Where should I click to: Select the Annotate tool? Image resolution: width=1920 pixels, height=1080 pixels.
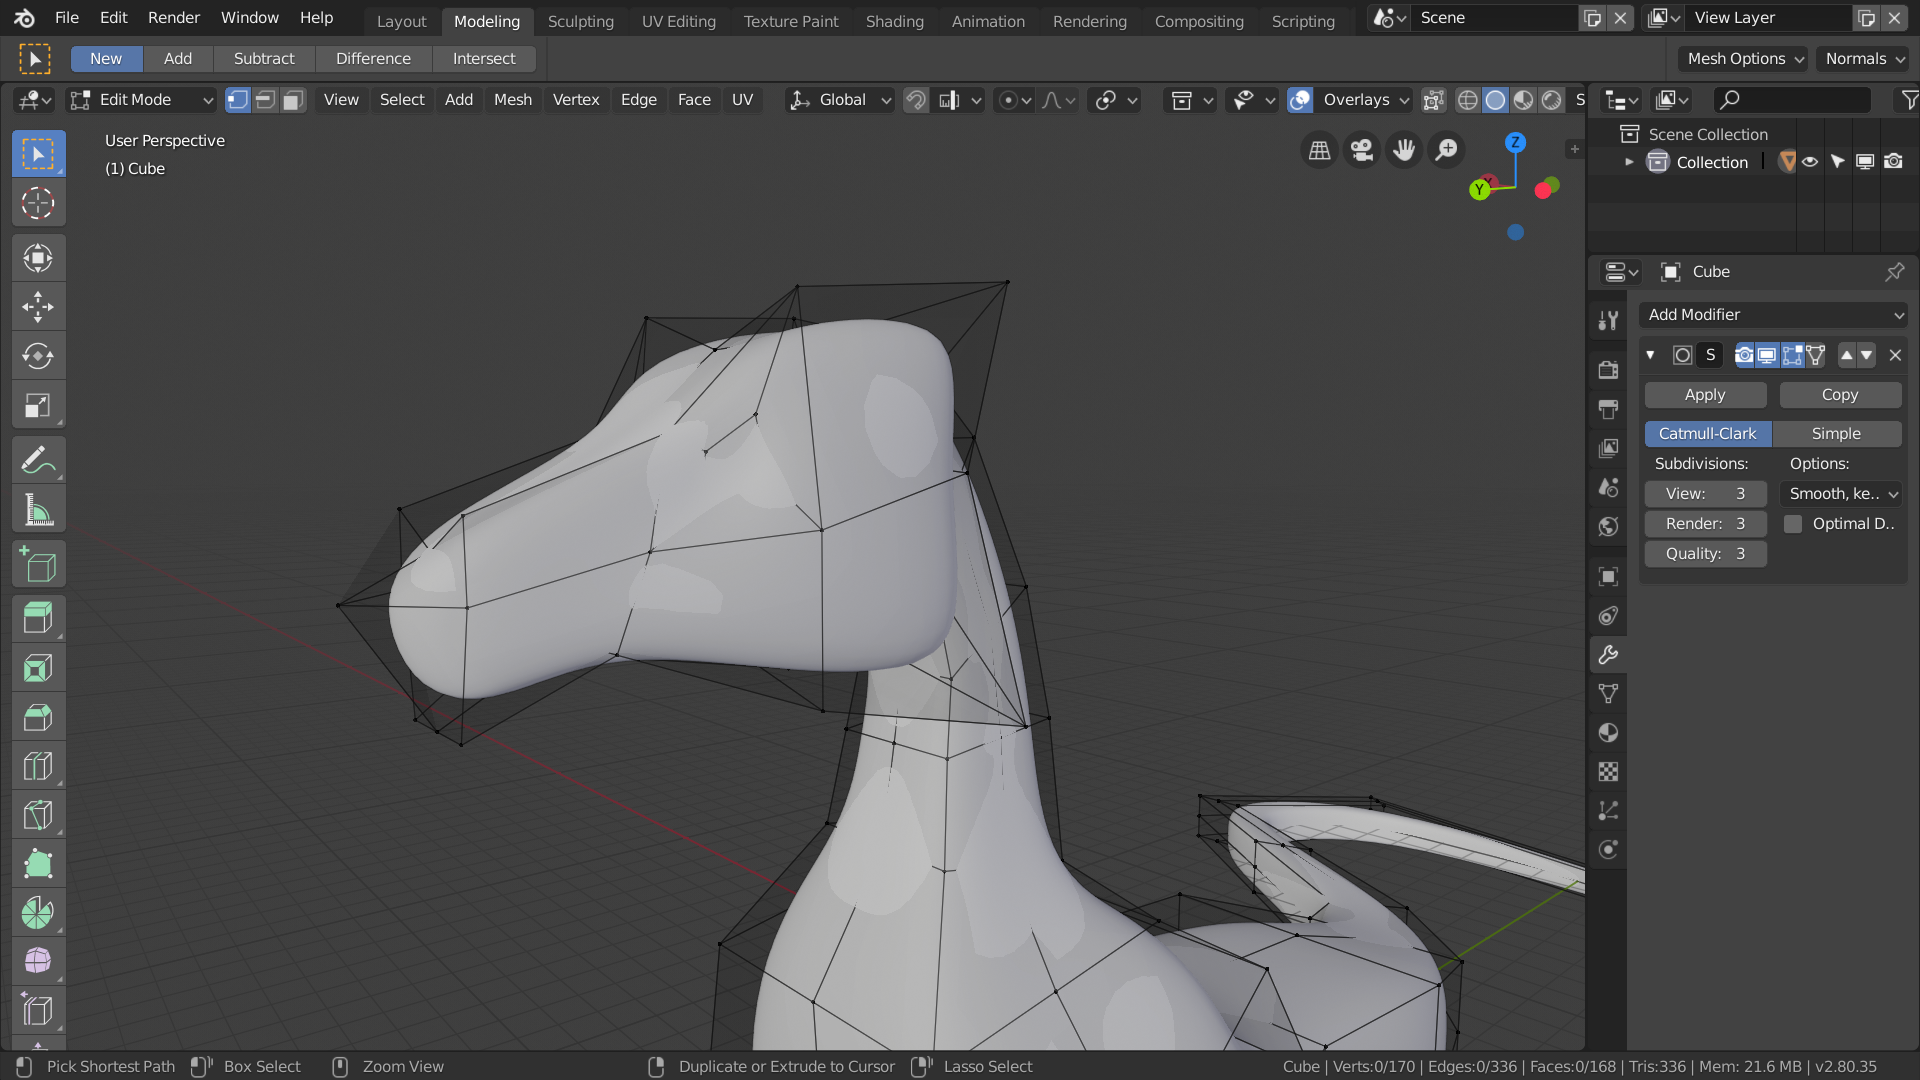(x=38, y=461)
